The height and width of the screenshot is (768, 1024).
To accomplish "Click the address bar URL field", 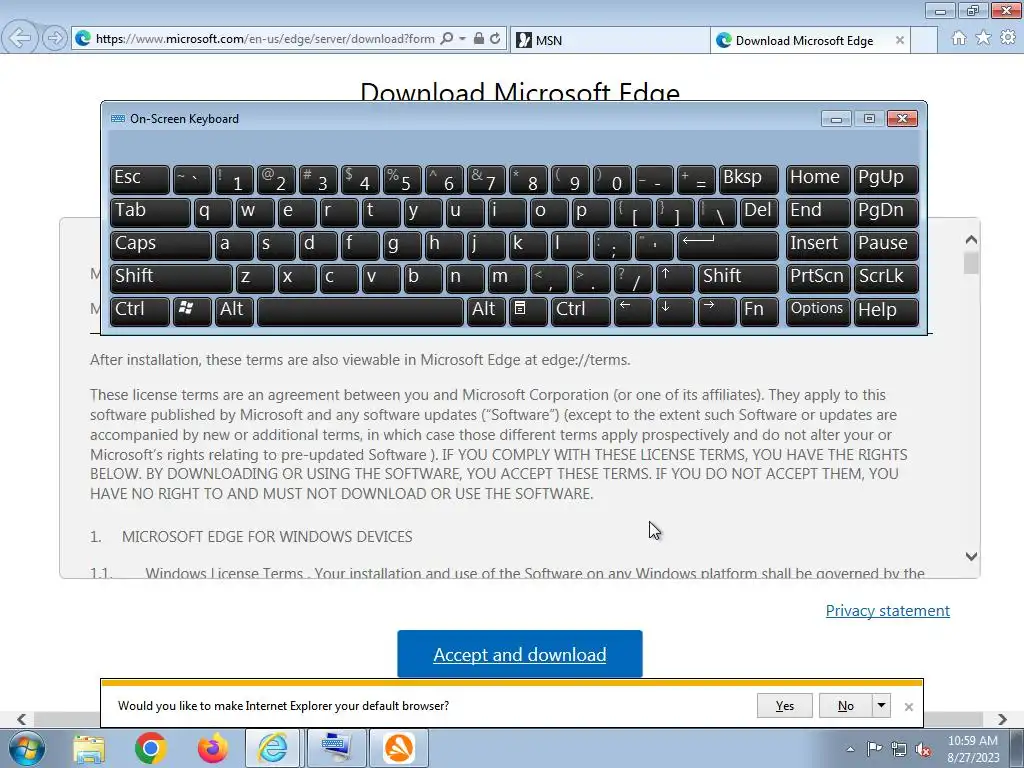I will pos(264,39).
